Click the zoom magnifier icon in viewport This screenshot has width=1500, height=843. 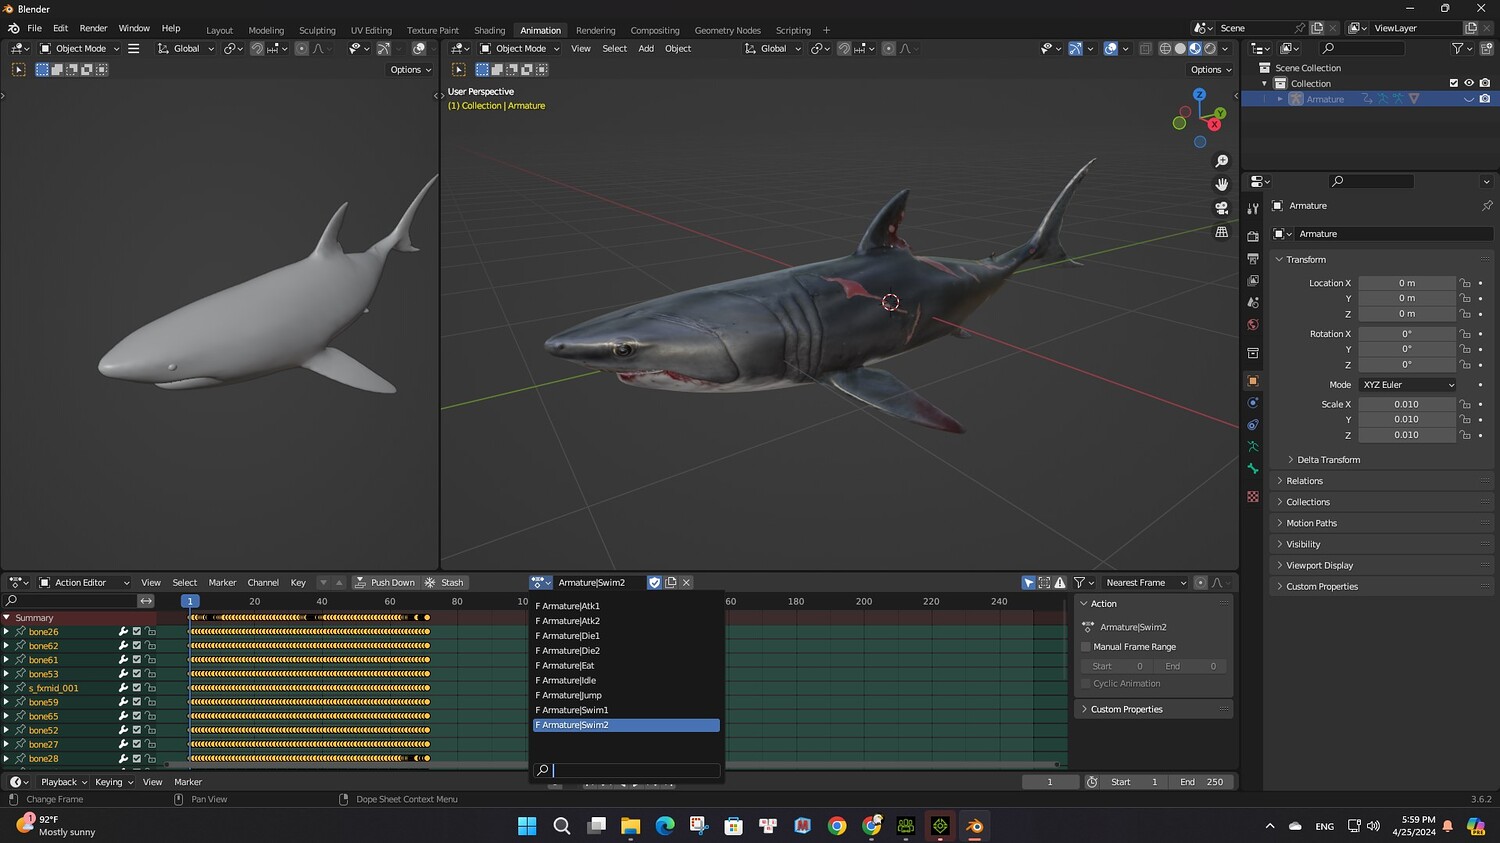(x=1221, y=161)
